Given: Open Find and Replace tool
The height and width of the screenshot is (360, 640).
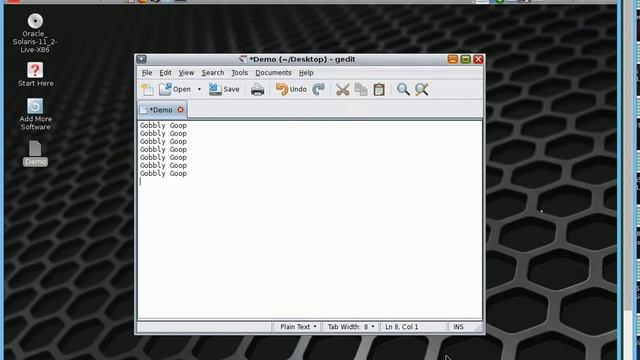Looking at the screenshot, I should click(x=422, y=89).
